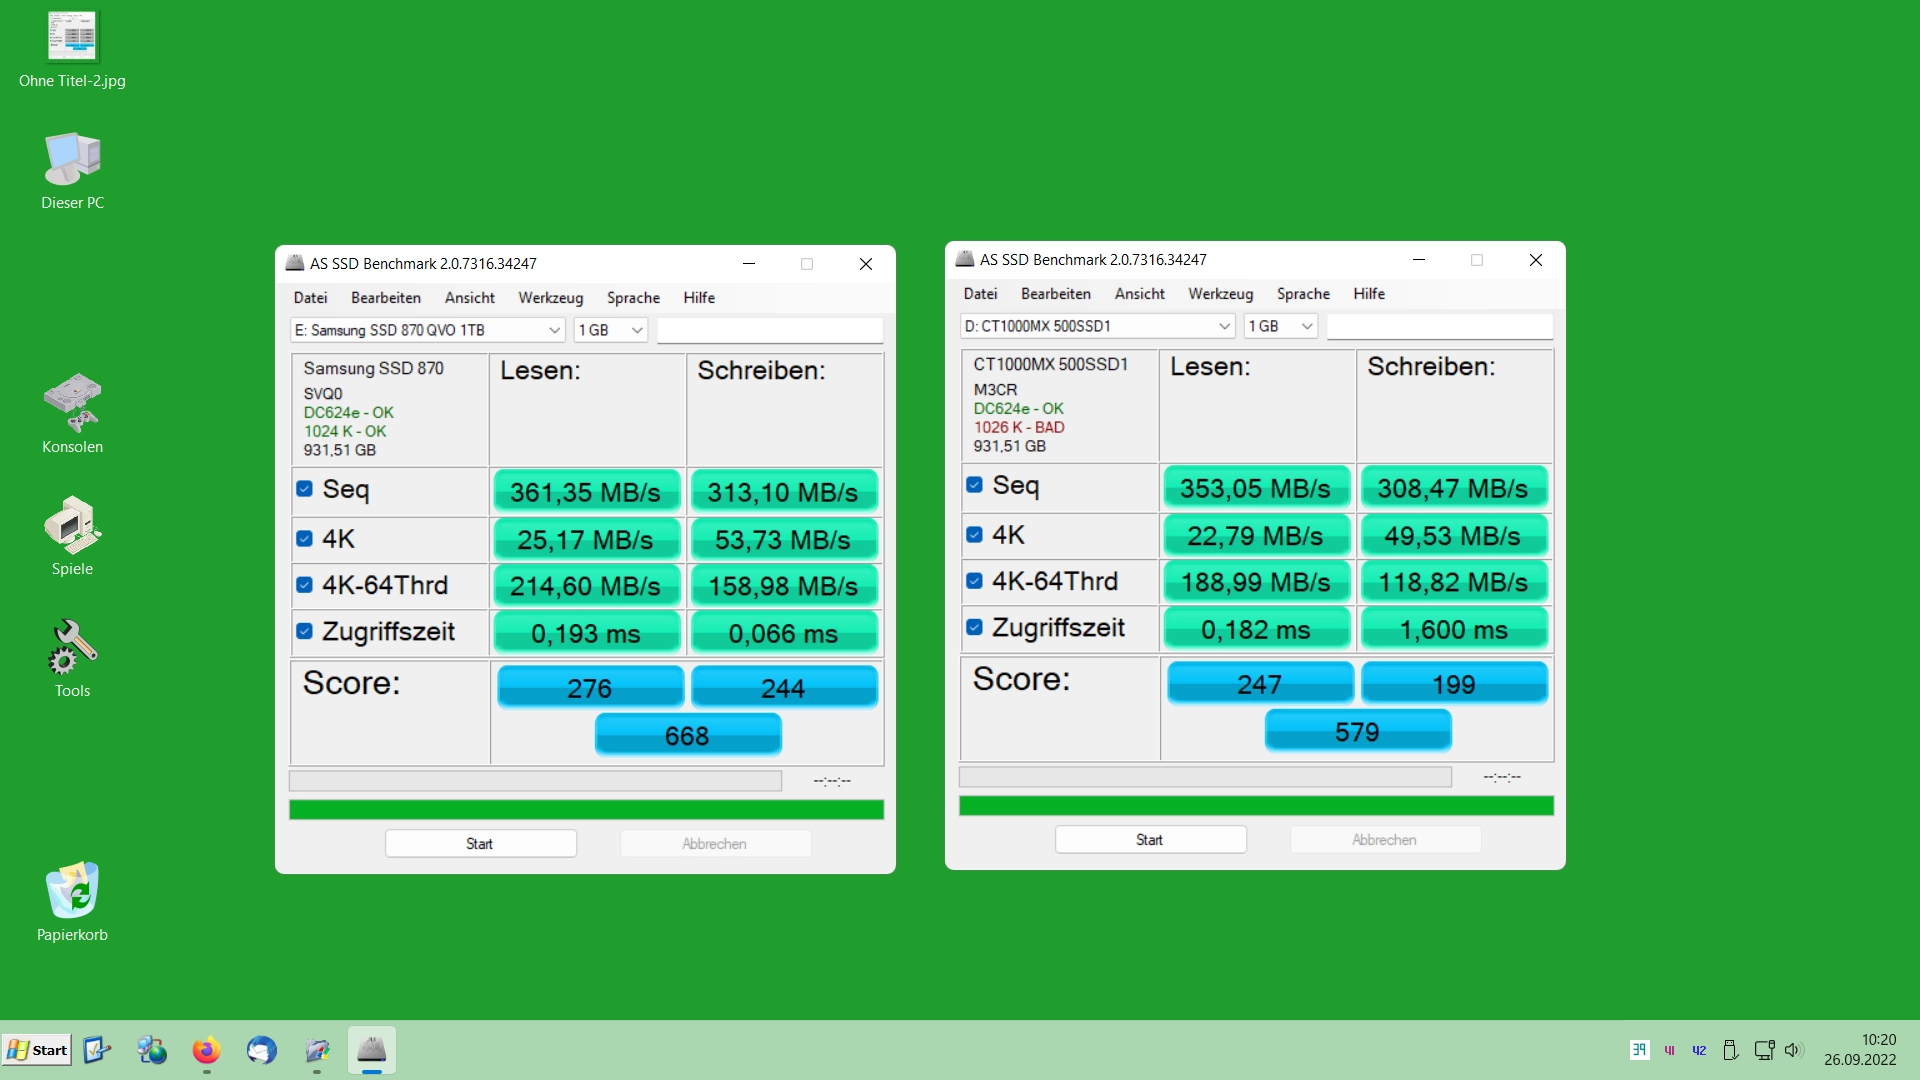Open Bearbeiten menu in the Samsung window

(386, 298)
